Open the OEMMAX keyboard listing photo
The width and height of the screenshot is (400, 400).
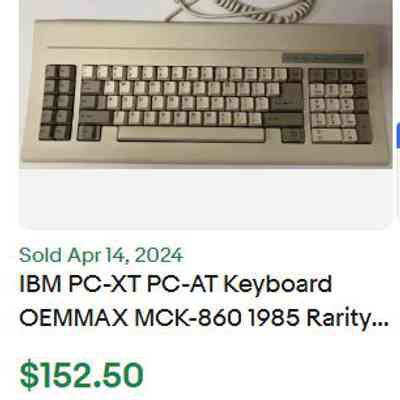[x=206, y=84]
